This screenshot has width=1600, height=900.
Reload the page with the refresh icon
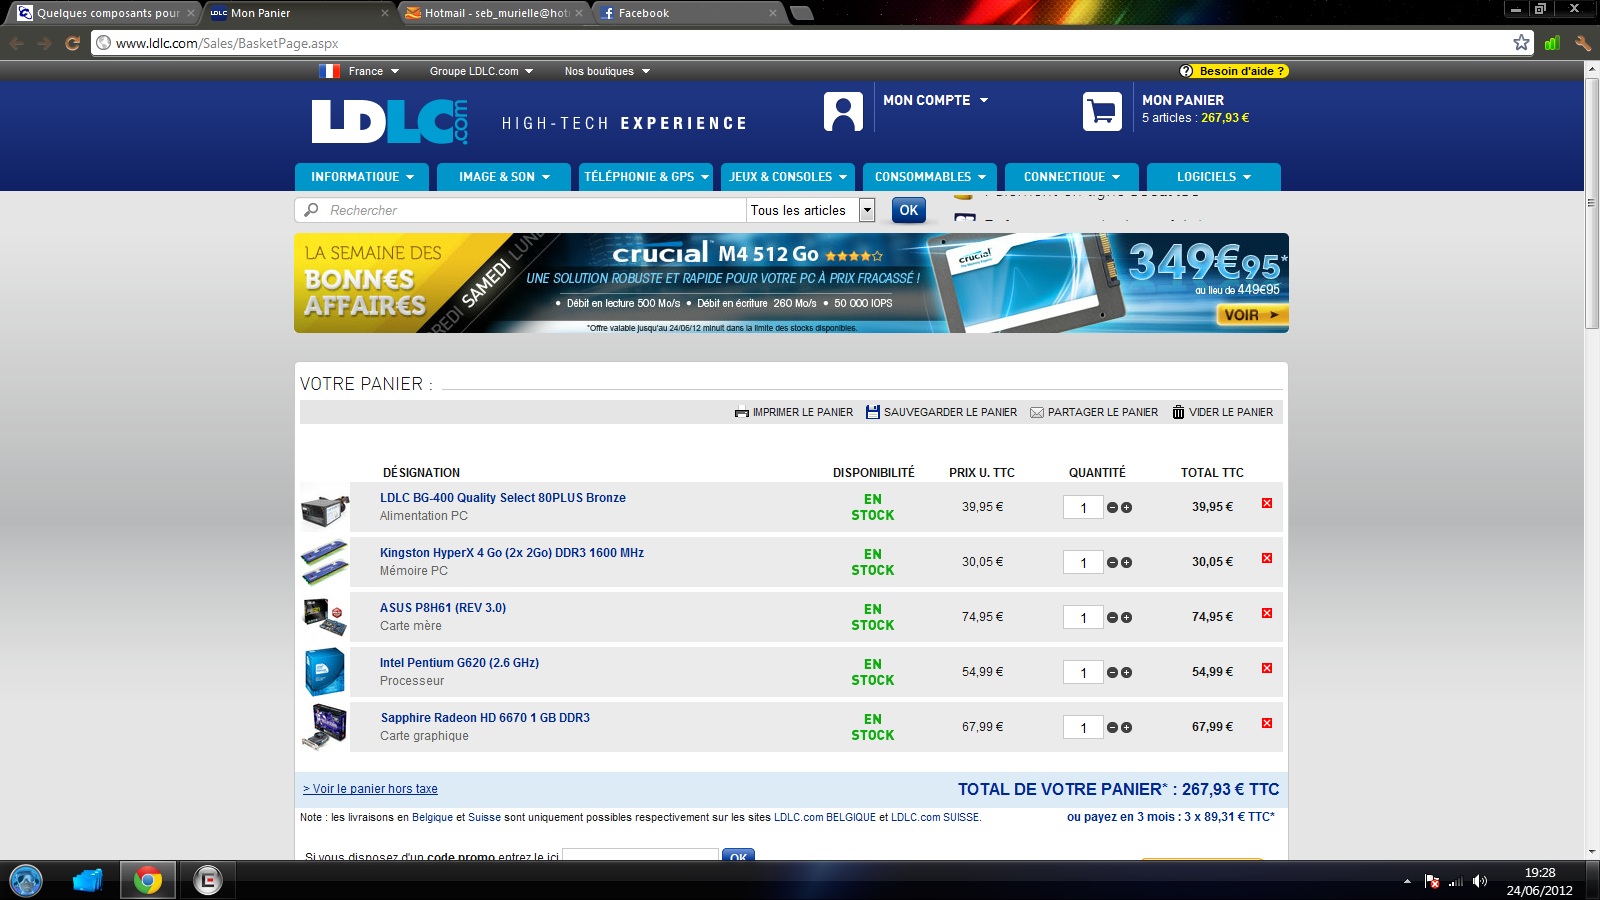72,43
